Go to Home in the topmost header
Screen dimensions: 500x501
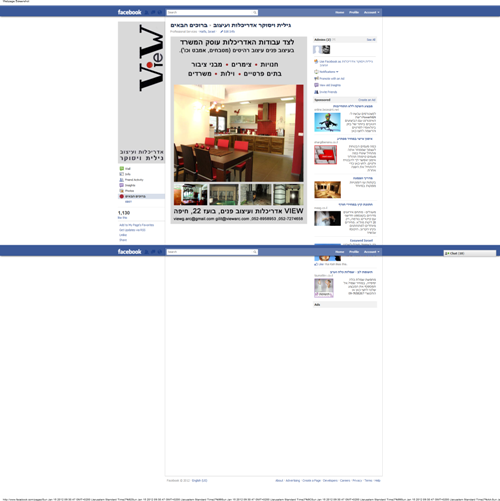pyautogui.click(x=340, y=12)
